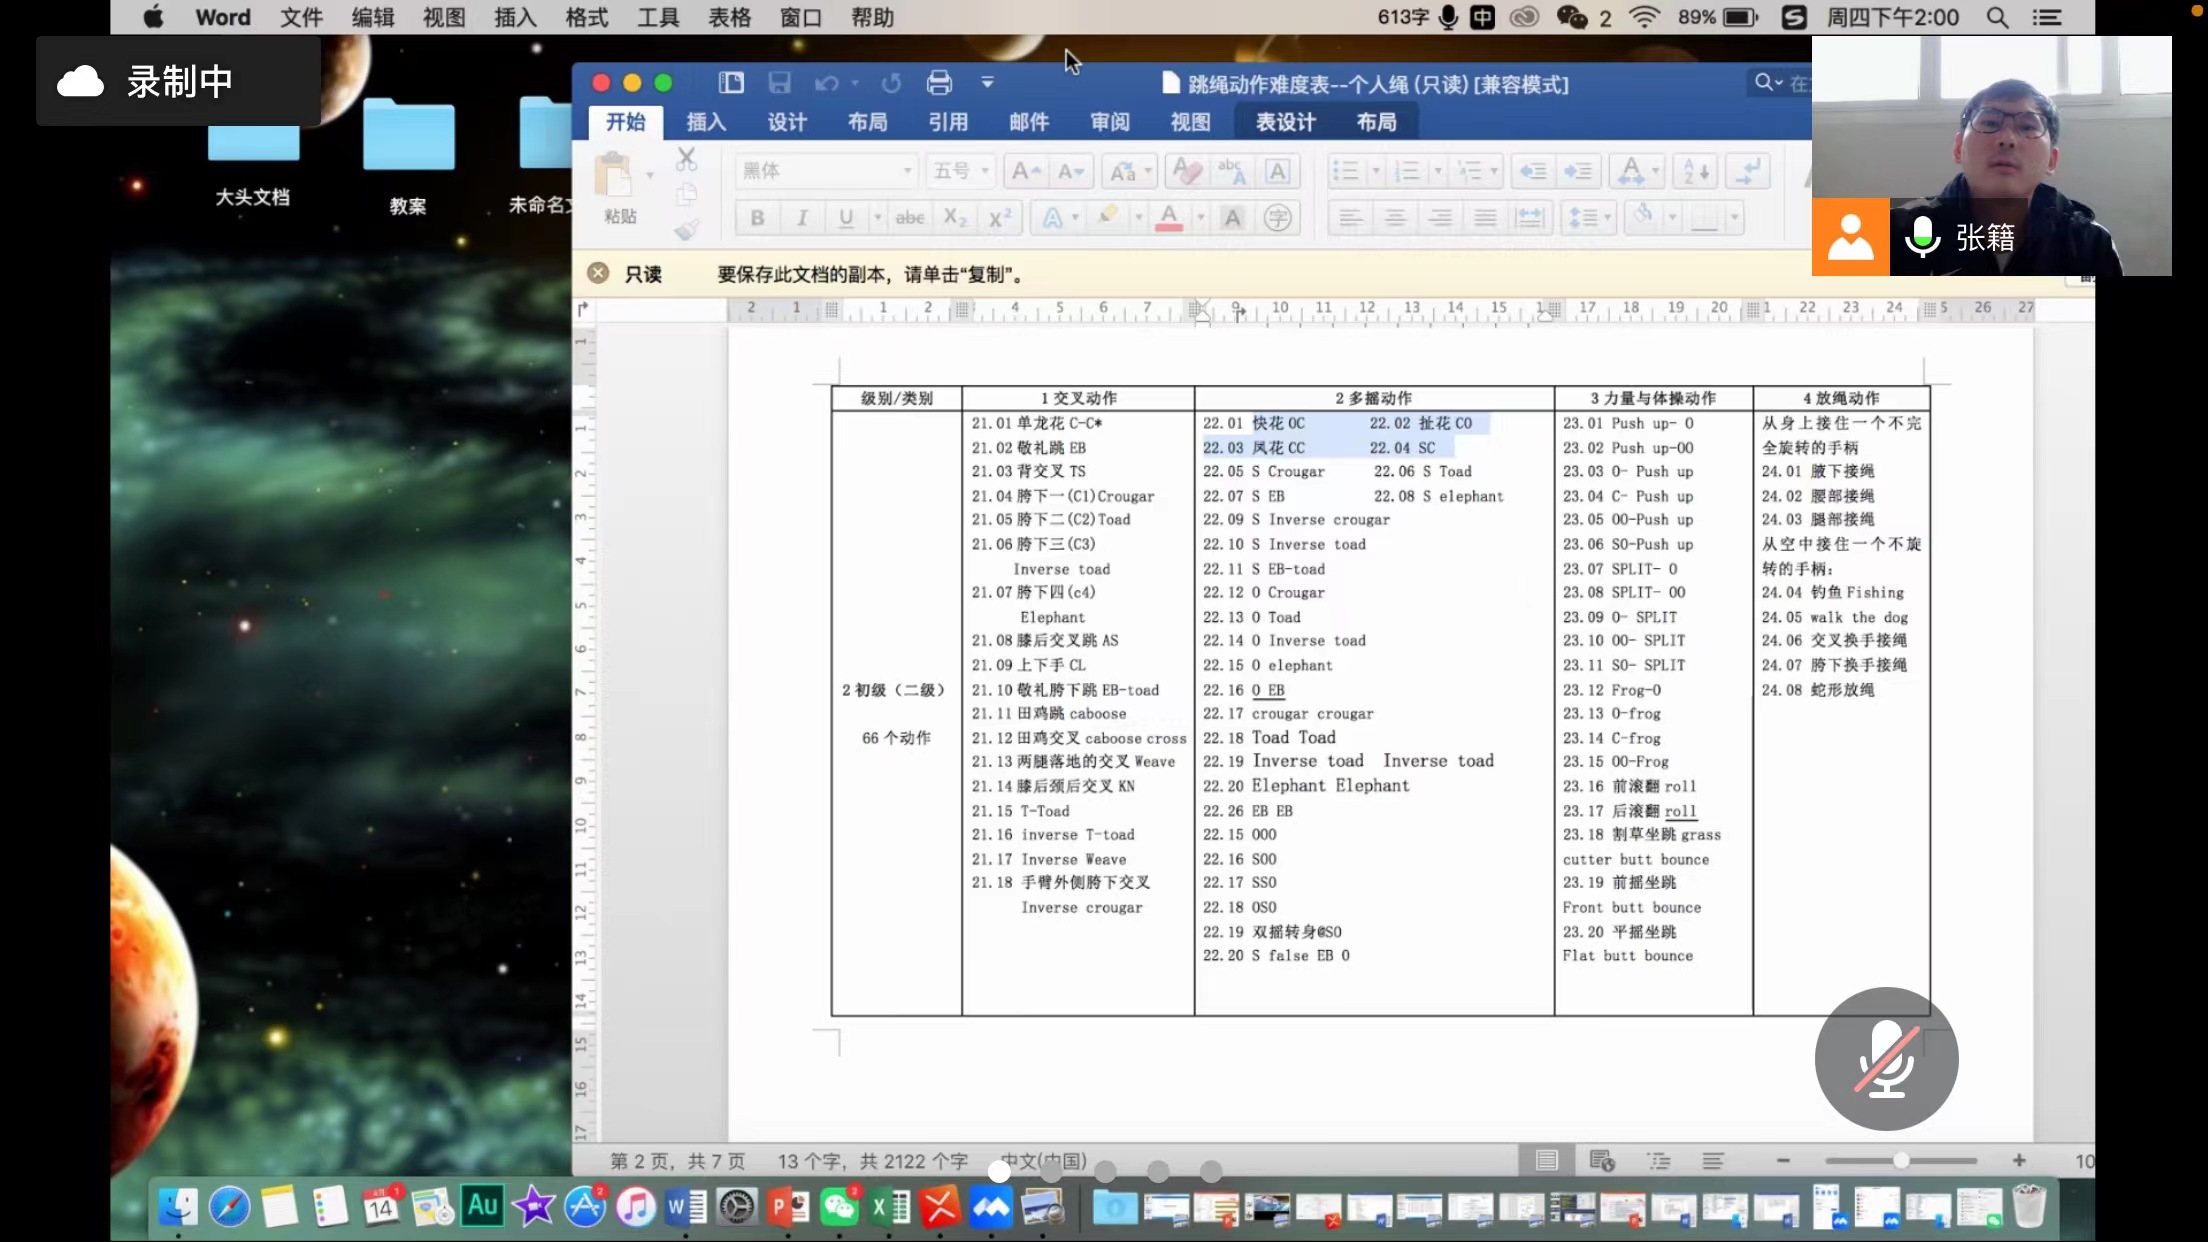Switch to print layout view in status bar
The image size is (2208, 1242).
[x=1547, y=1161]
